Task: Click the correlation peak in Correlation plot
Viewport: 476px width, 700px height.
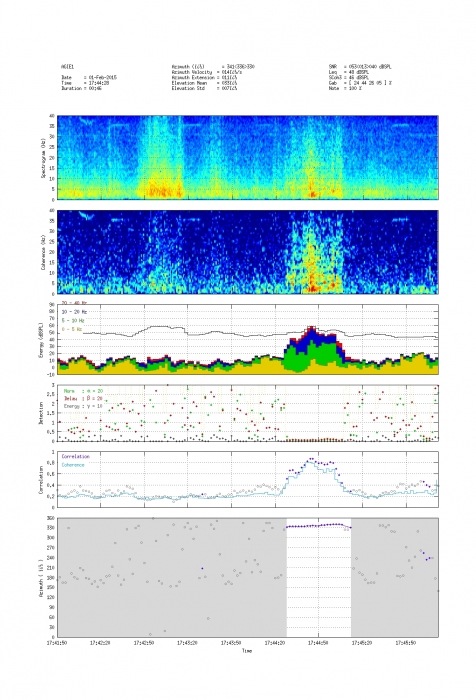Action: tap(311, 459)
